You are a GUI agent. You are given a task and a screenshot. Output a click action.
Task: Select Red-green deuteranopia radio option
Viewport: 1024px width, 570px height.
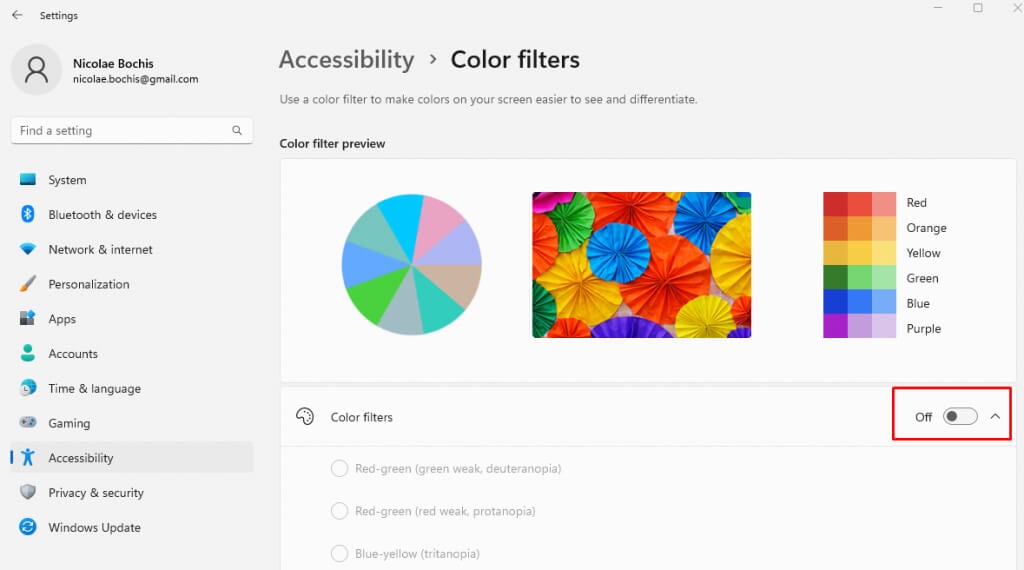coord(339,468)
